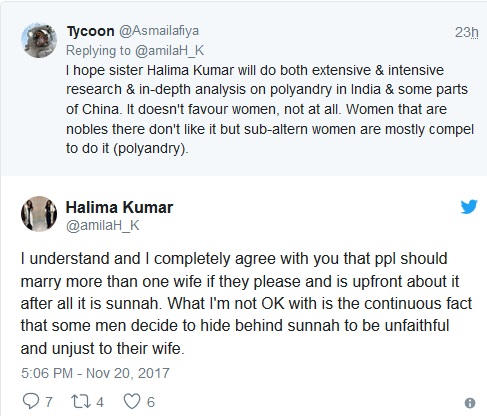Visit the @amilaH_K handle under Halima Kumar
Image resolution: width=487 pixels, height=416 pixels.
[x=103, y=226]
